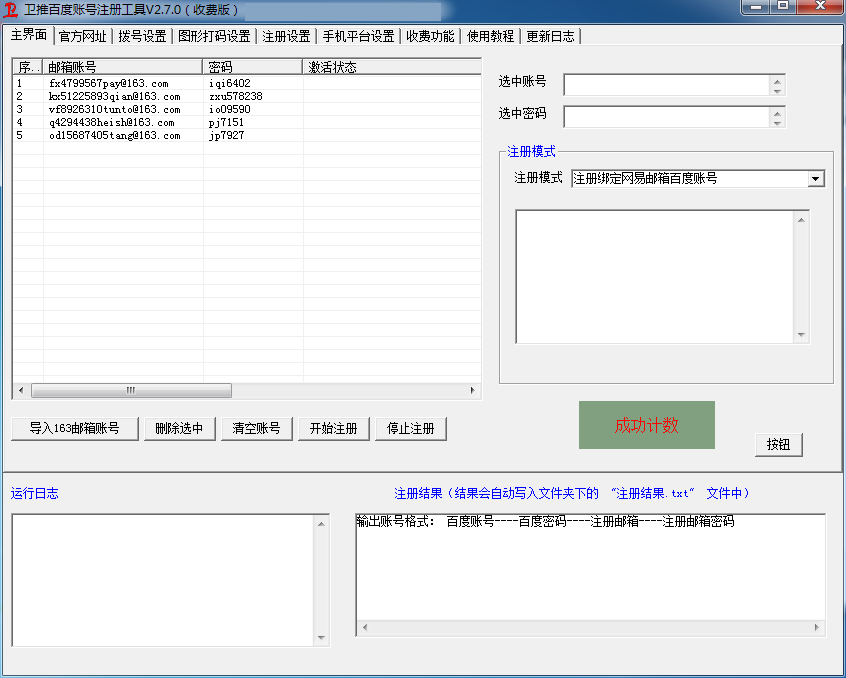The width and height of the screenshot is (846, 678).
Task: Click the 运行日志 scroll-down arrow
Action: [x=321, y=638]
